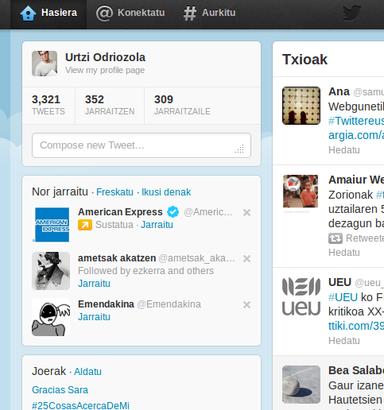Expand Amaiur tweet with Hedatu

coord(344,253)
